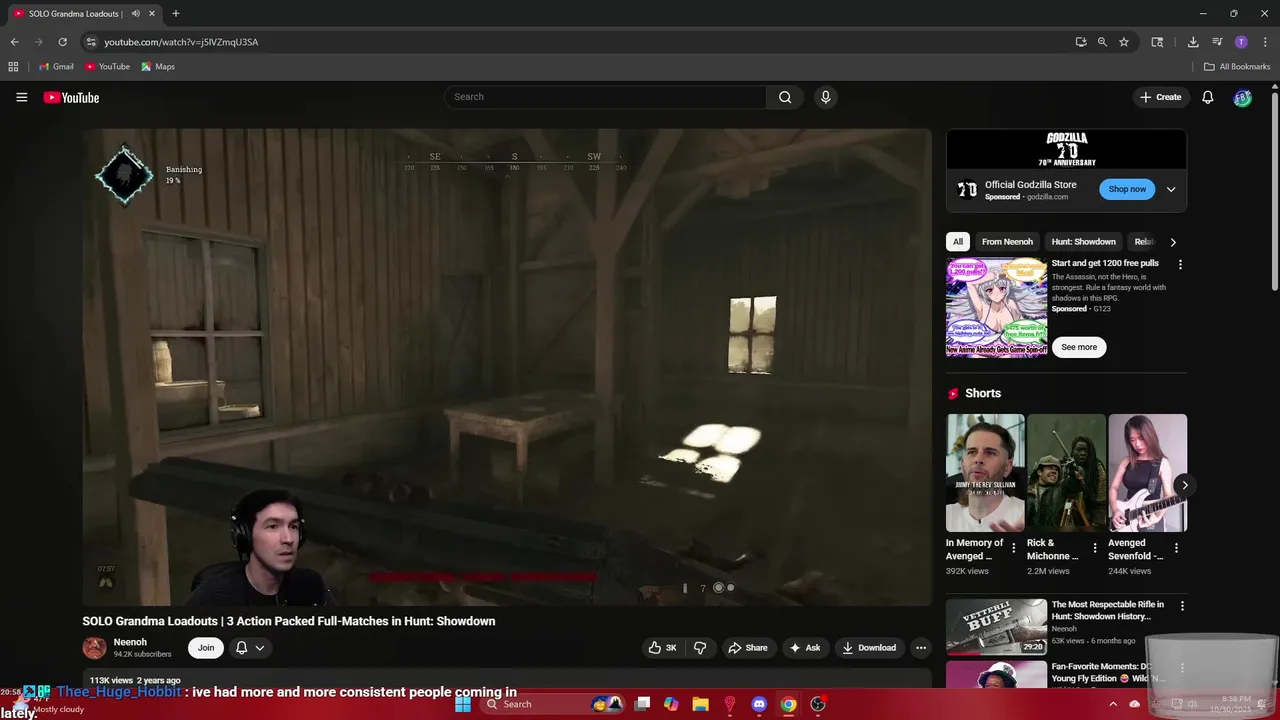
Task: Show next Shorts with the arrow
Action: pyautogui.click(x=1185, y=485)
